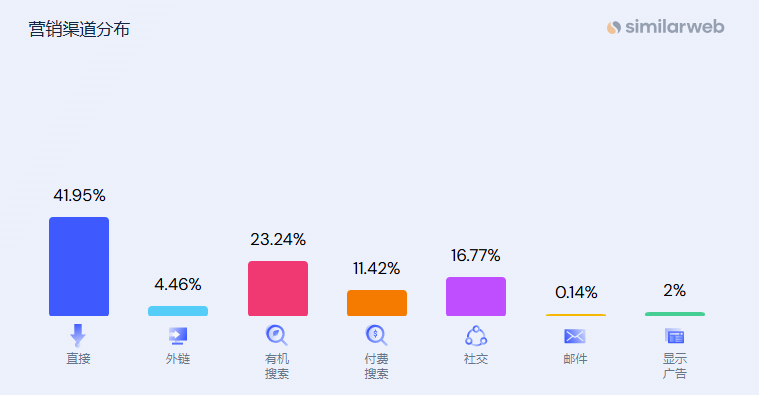This screenshot has width=759, height=395.
Task: Click the 营销渠道分布 chart title
Action: pyautogui.click(x=79, y=29)
